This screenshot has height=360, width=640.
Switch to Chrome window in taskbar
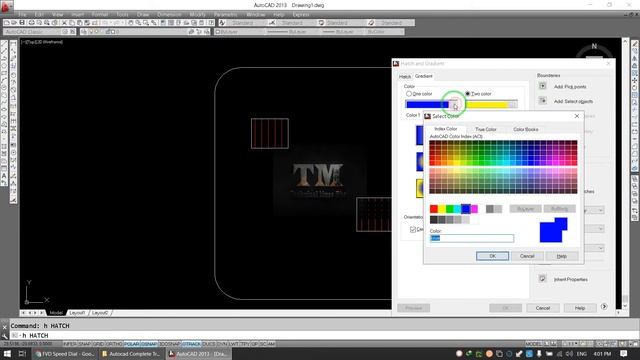(65, 354)
